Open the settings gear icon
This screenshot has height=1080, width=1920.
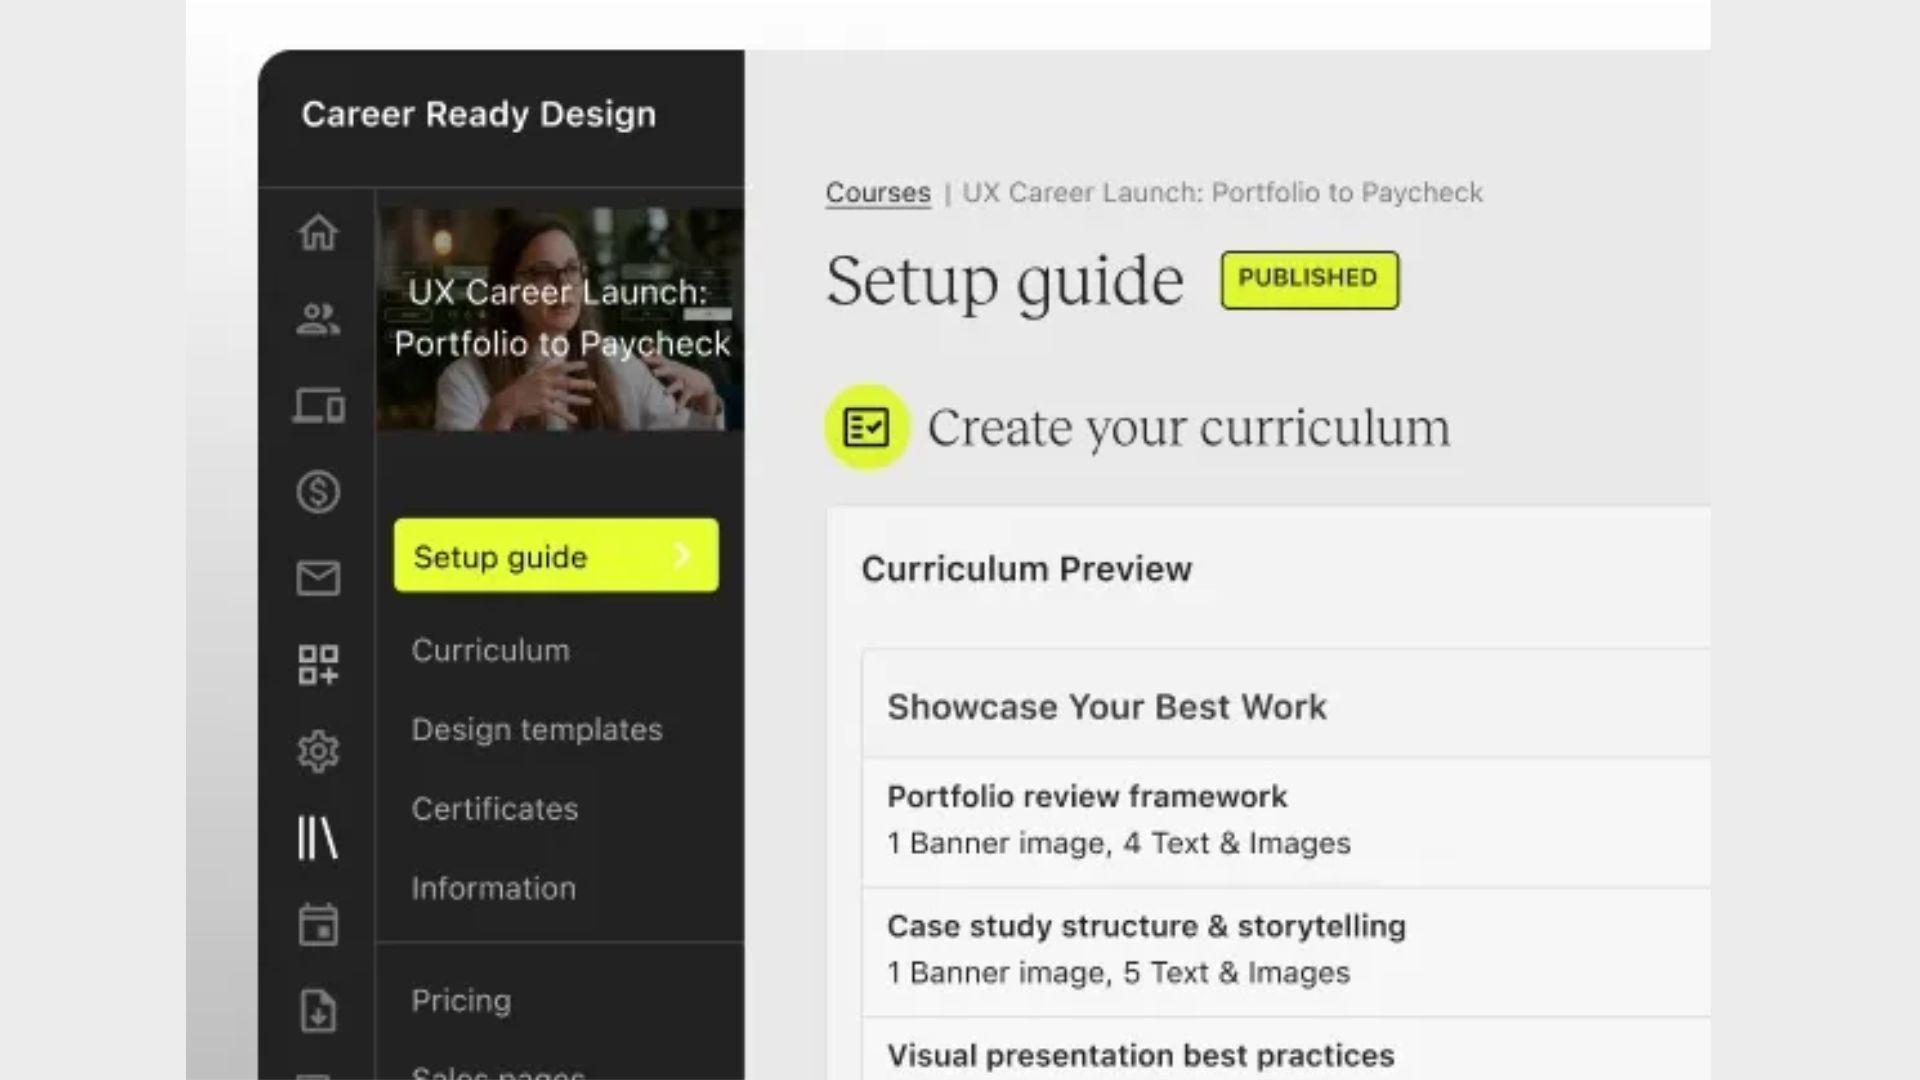pos(318,751)
